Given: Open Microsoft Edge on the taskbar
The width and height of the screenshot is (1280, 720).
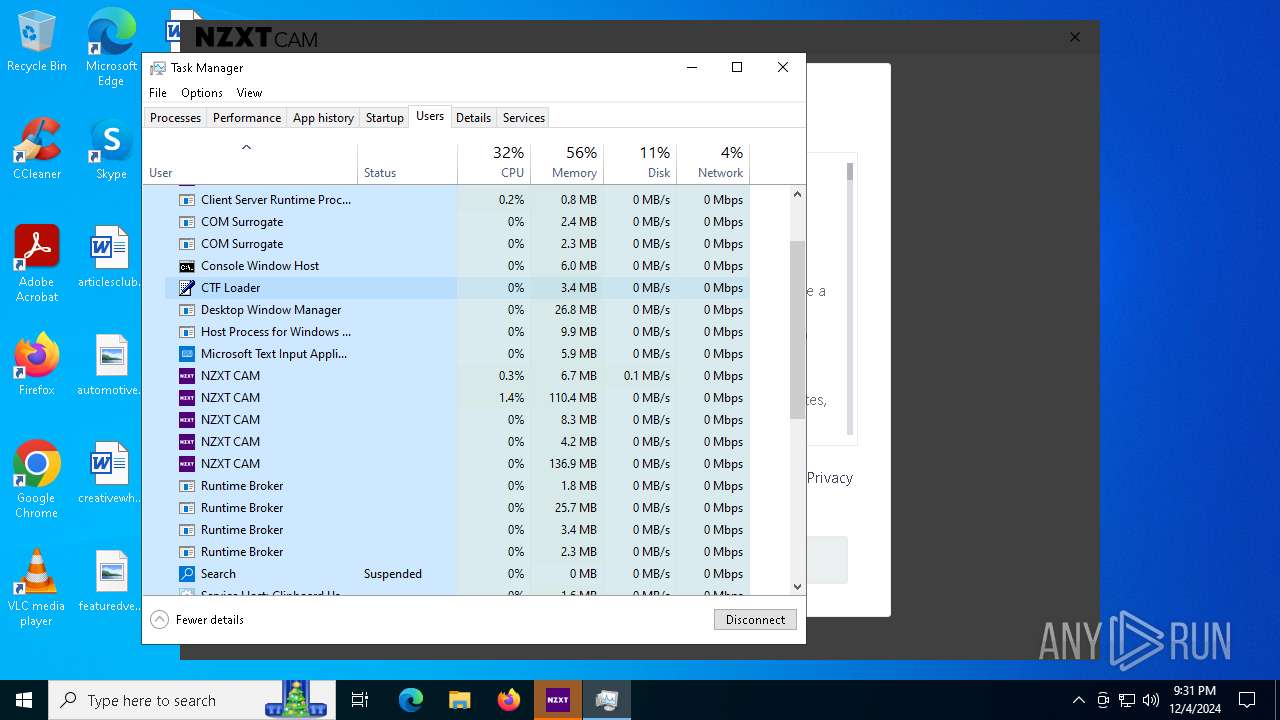Looking at the screenshot, I should pos(411,700).
